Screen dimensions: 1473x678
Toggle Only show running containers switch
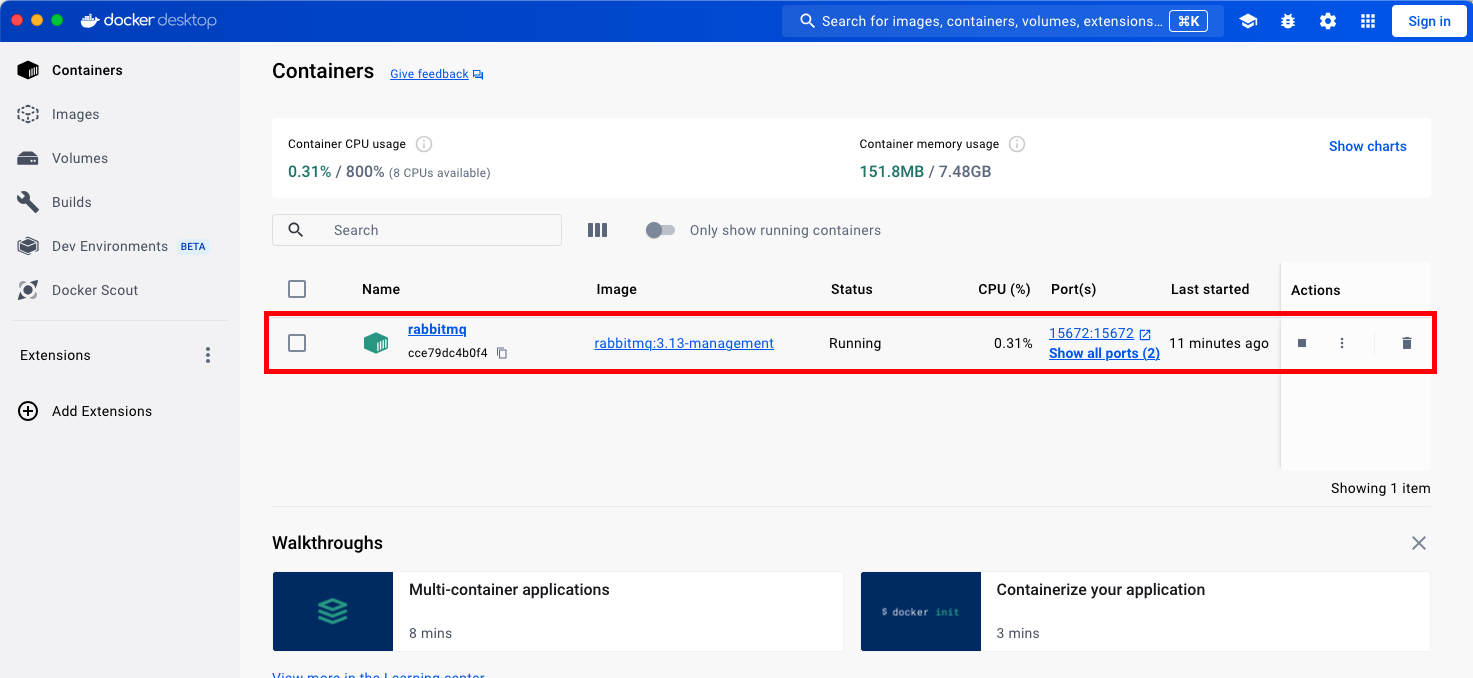click(660, 230)
